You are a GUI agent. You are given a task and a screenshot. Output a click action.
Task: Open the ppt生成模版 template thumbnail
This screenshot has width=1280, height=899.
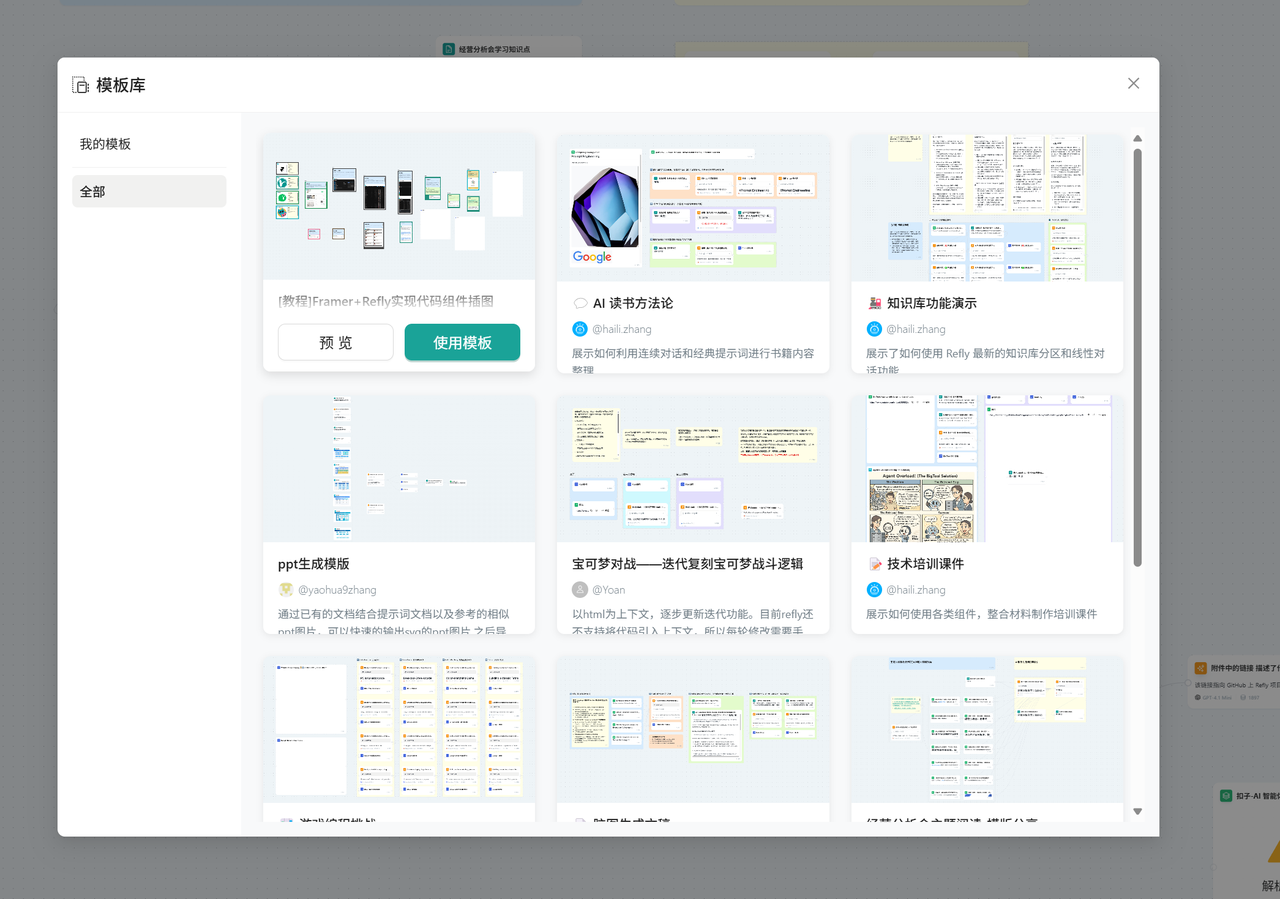[x=399, y=468]
